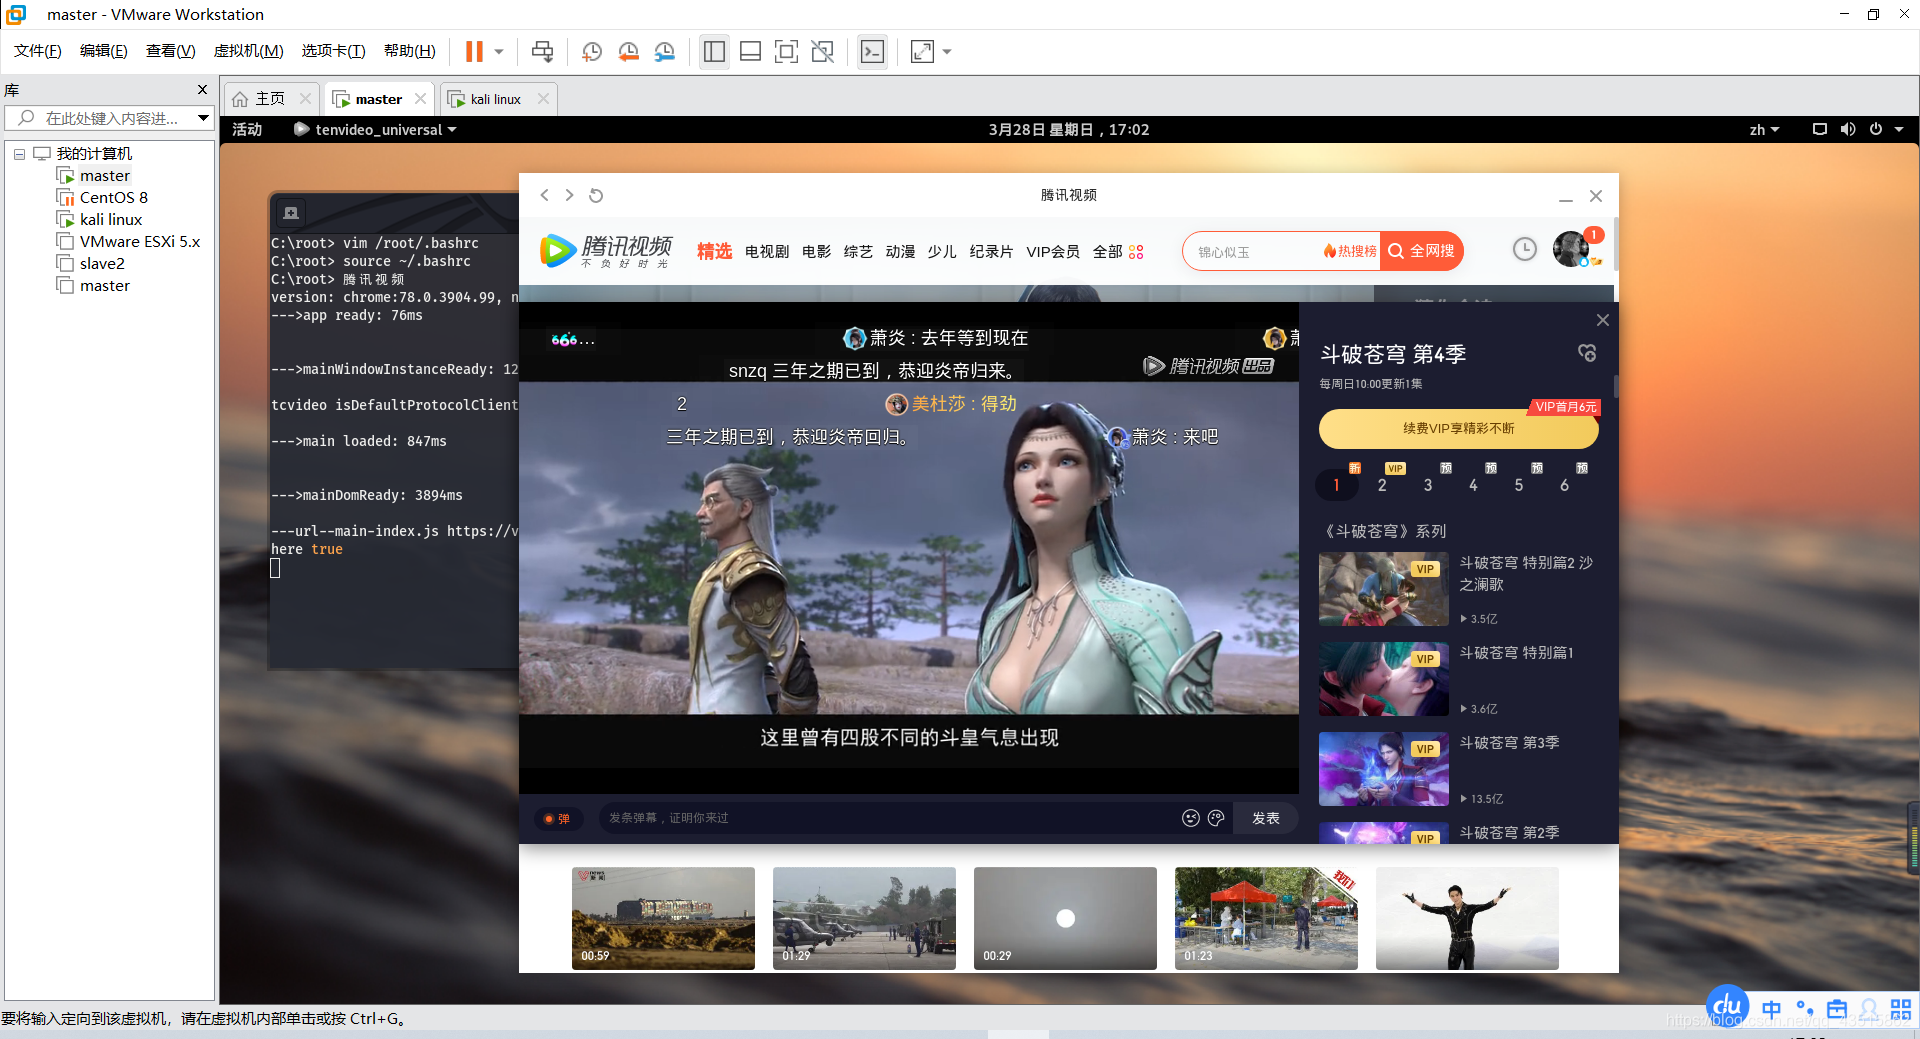The width and height of the screenshot is (1920, 1039).
Task: Open the 全部 categories grid menu
Action: coord(1118,252)
